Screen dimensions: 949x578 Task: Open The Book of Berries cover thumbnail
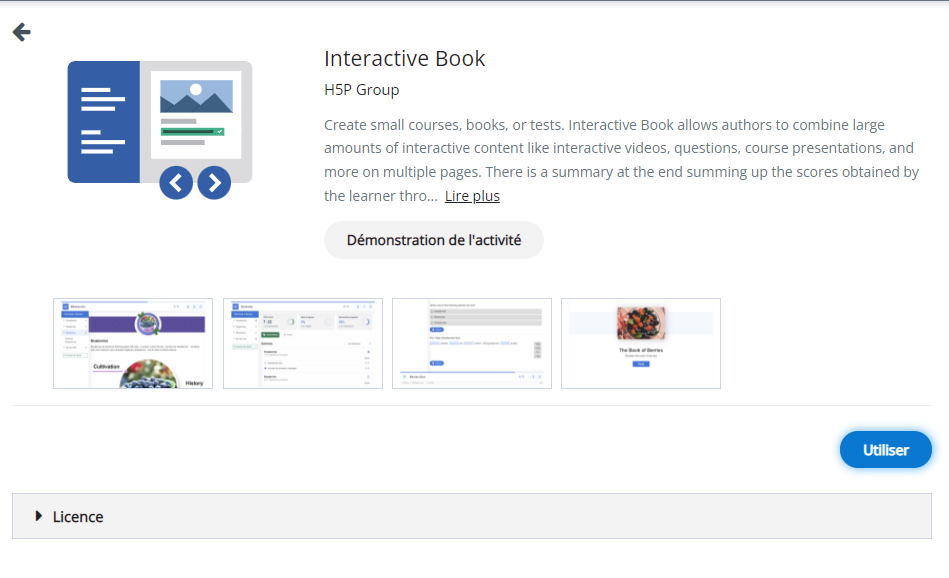coord(641,343)
